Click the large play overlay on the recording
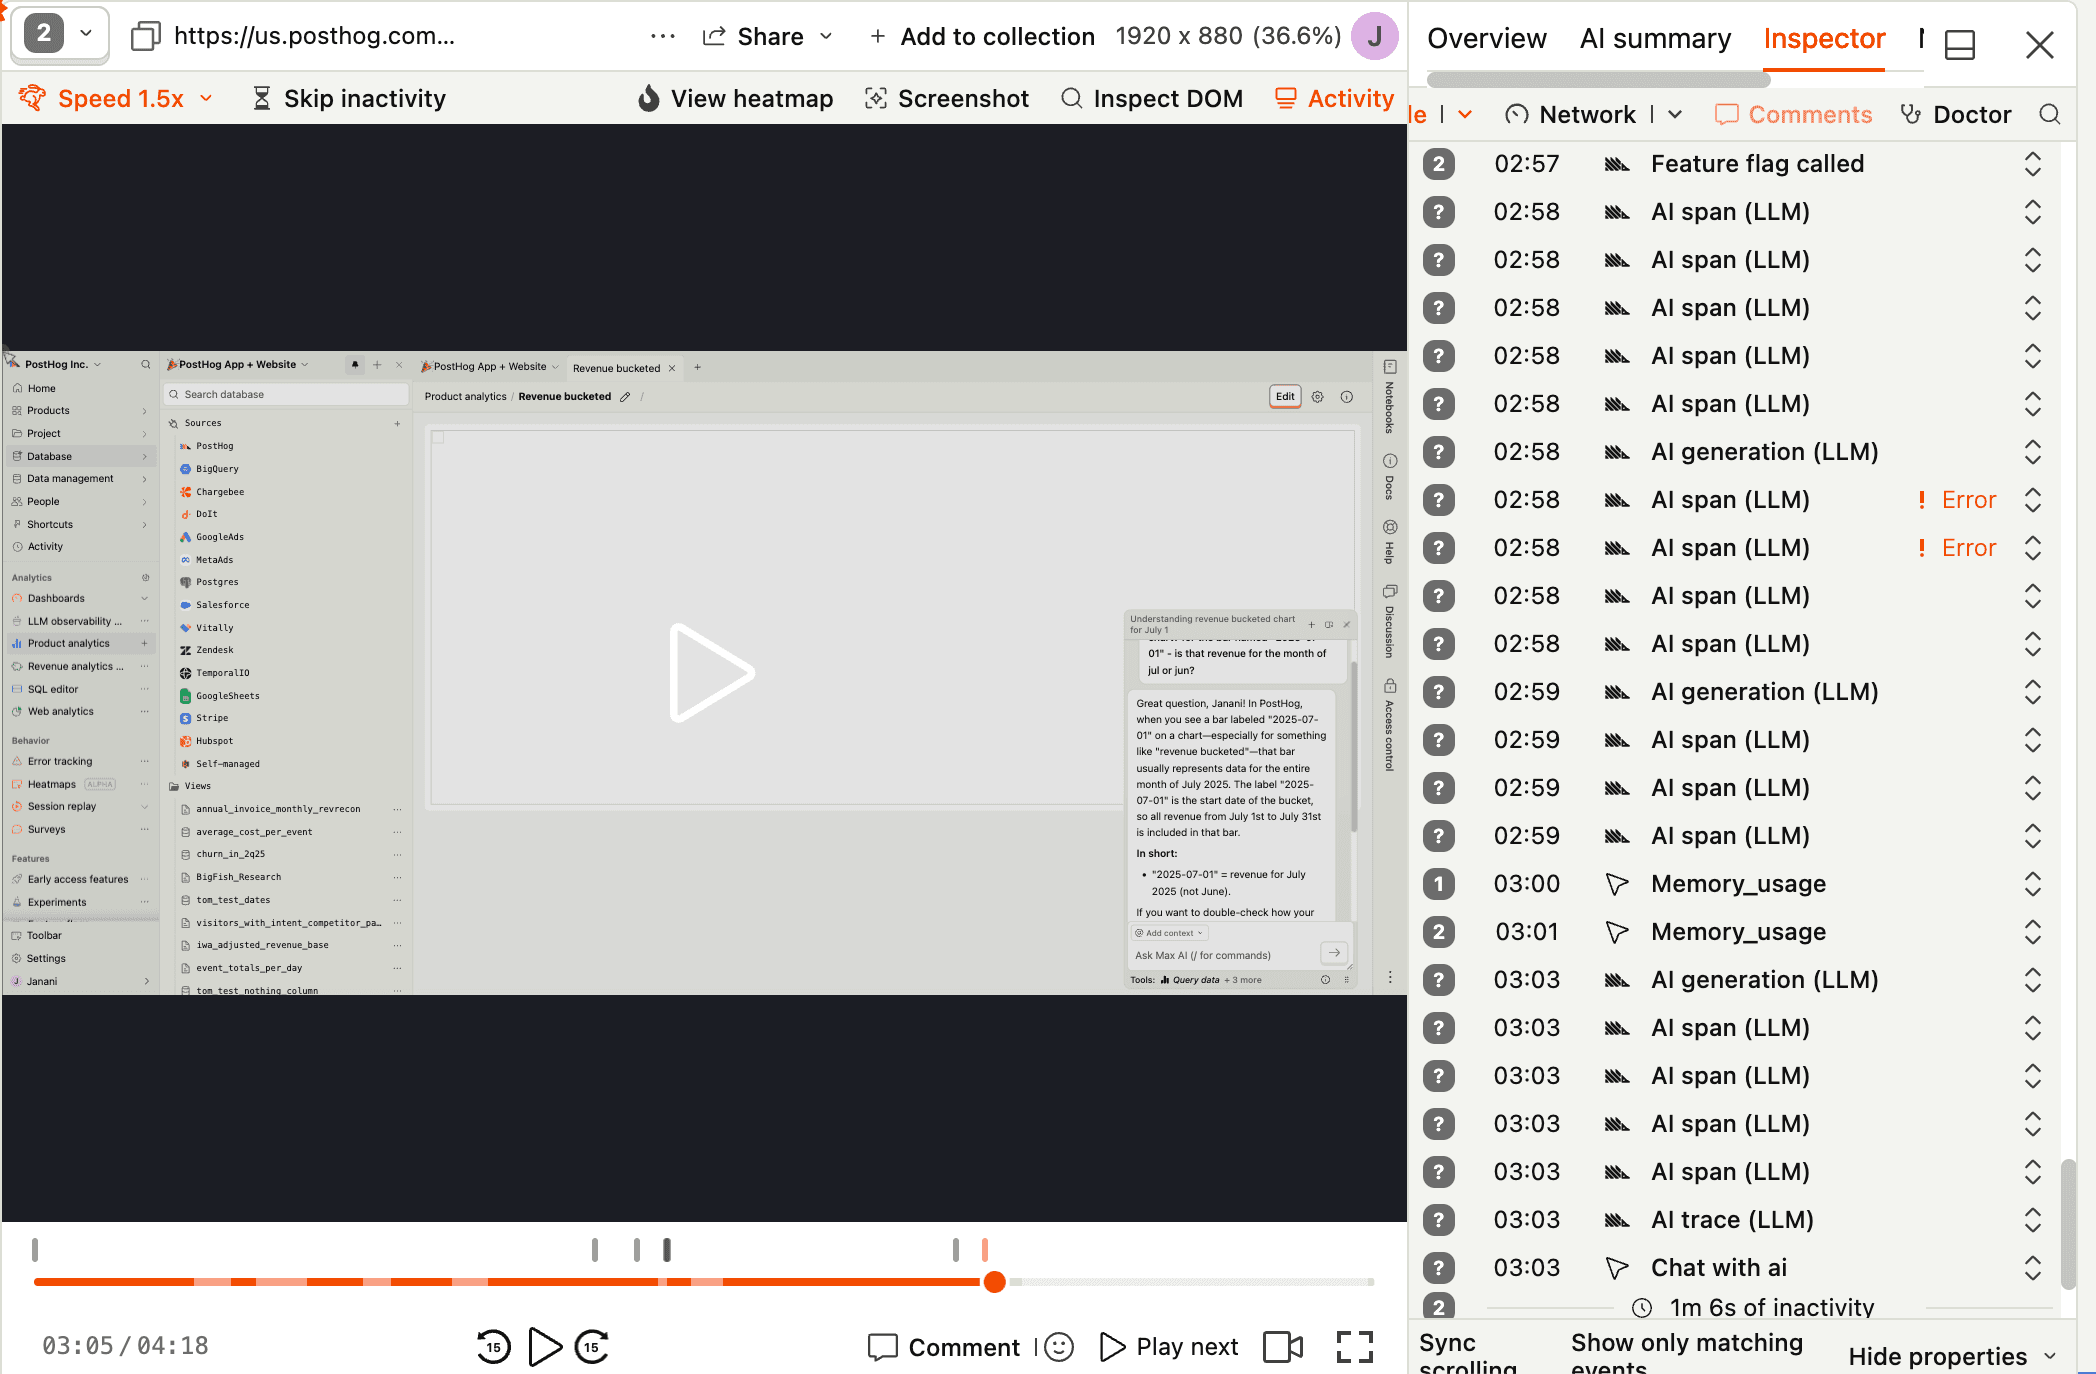Viewport: 2096px width, 1374px height. (x=711, y=672)
